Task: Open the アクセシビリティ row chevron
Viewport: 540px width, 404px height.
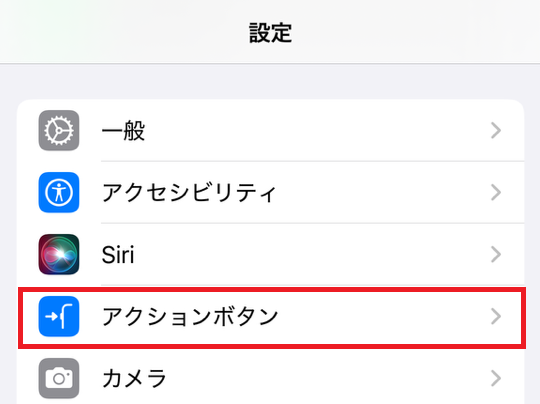Action: [496, 193]
